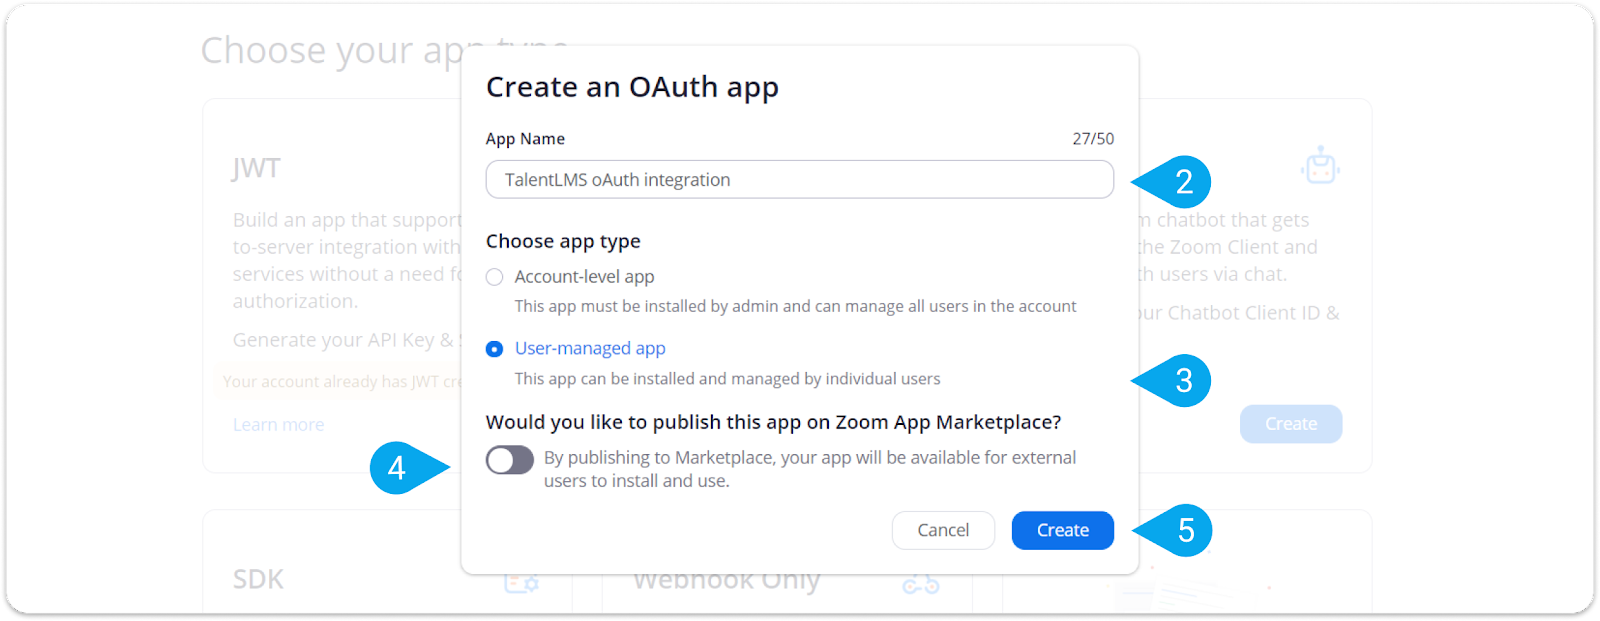The height and width of the screenshot is (621, 1600).
Task: Click the Account-level app label text
Action: tap(584, 277)
